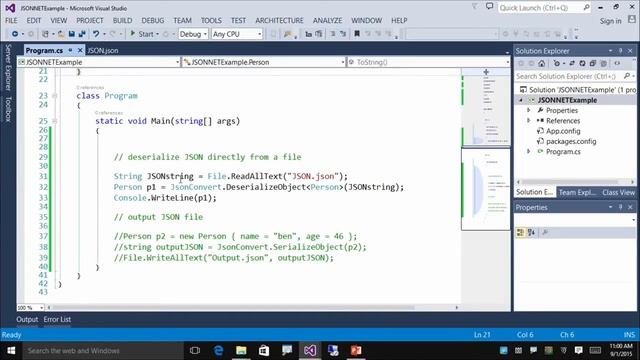Expand the Properties node in Solution Explorer
Viewport: 640px width, 360px height.
coord(528,110)
